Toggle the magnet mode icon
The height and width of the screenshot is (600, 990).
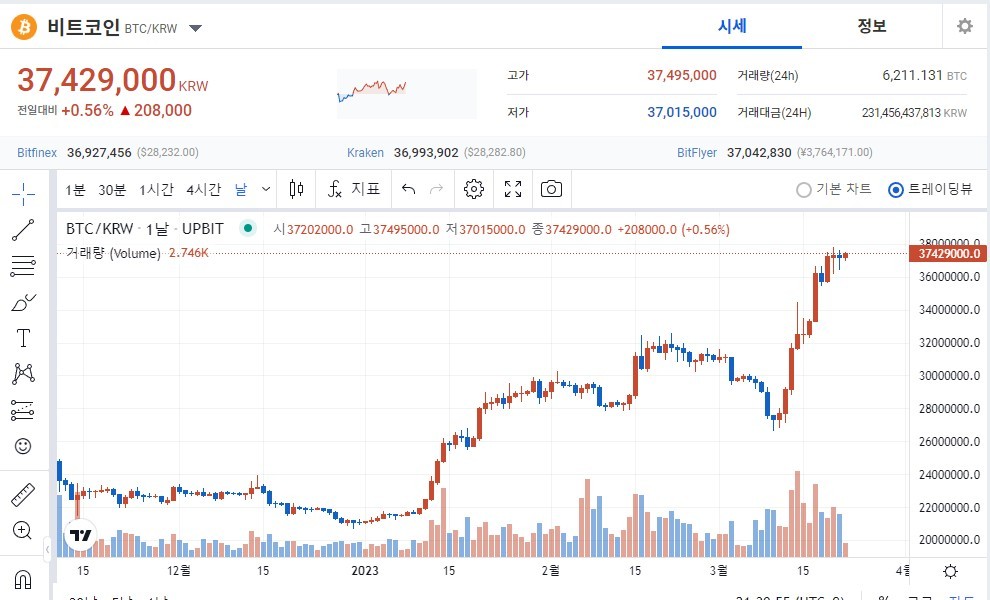click(x=23, y=579)
